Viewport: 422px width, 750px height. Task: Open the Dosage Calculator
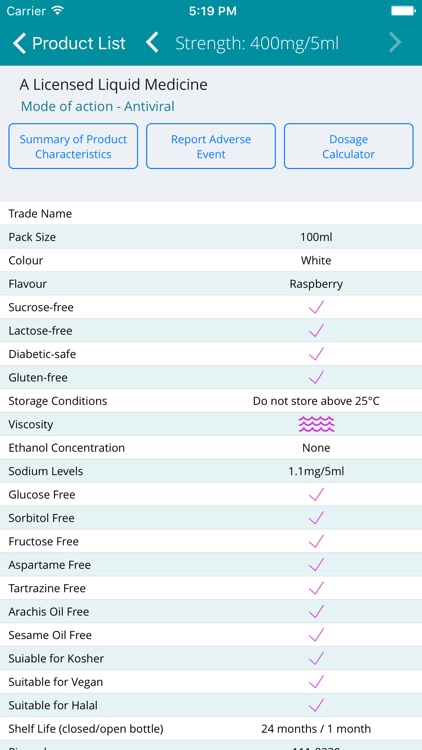(x=349, y=146)
